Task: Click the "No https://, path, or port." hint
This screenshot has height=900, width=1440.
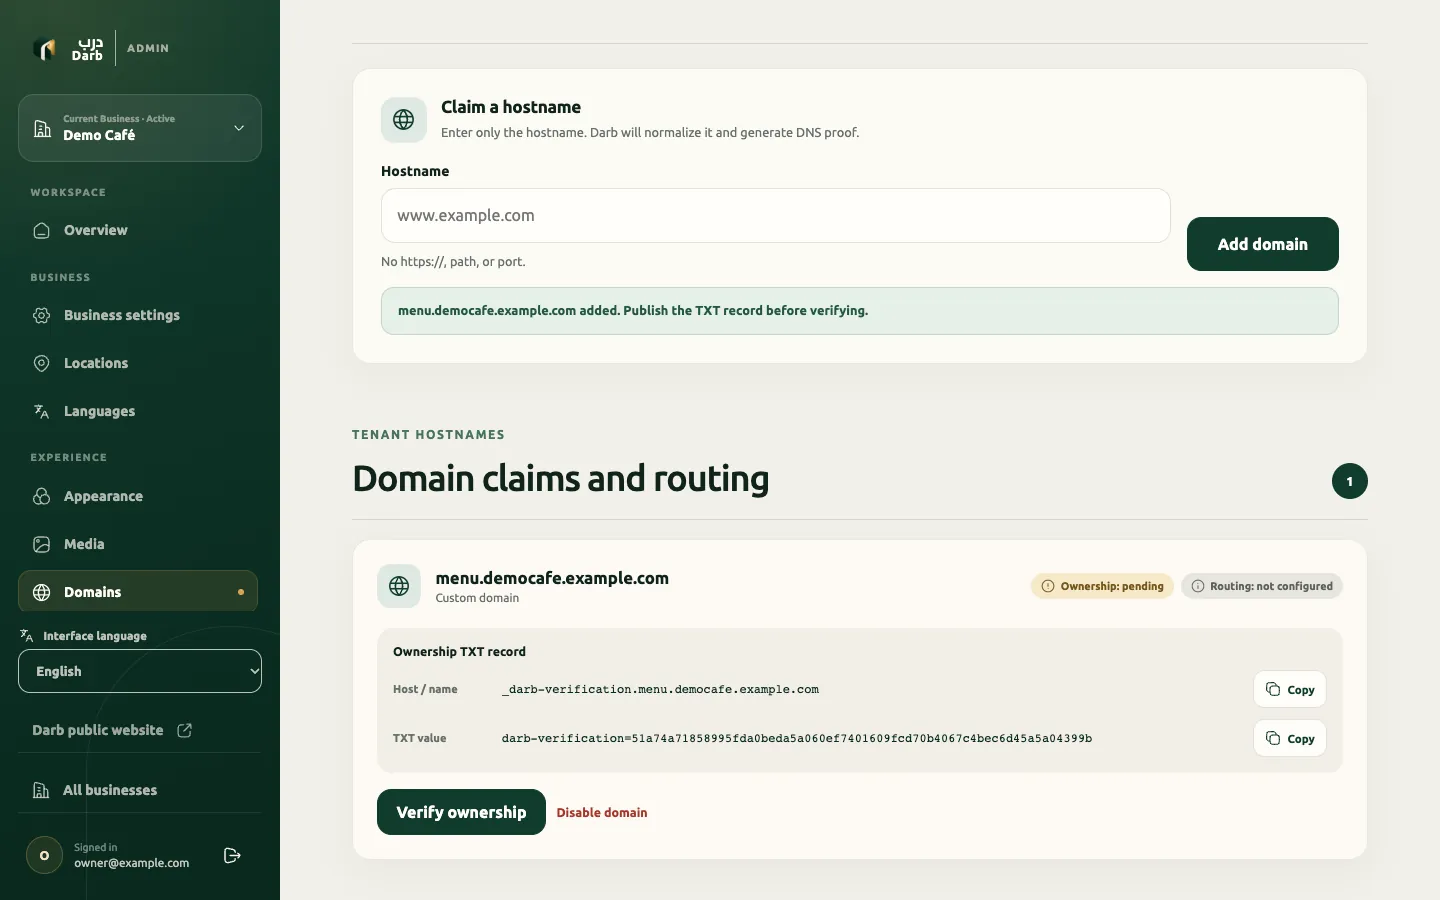Action: click(453, 261)
